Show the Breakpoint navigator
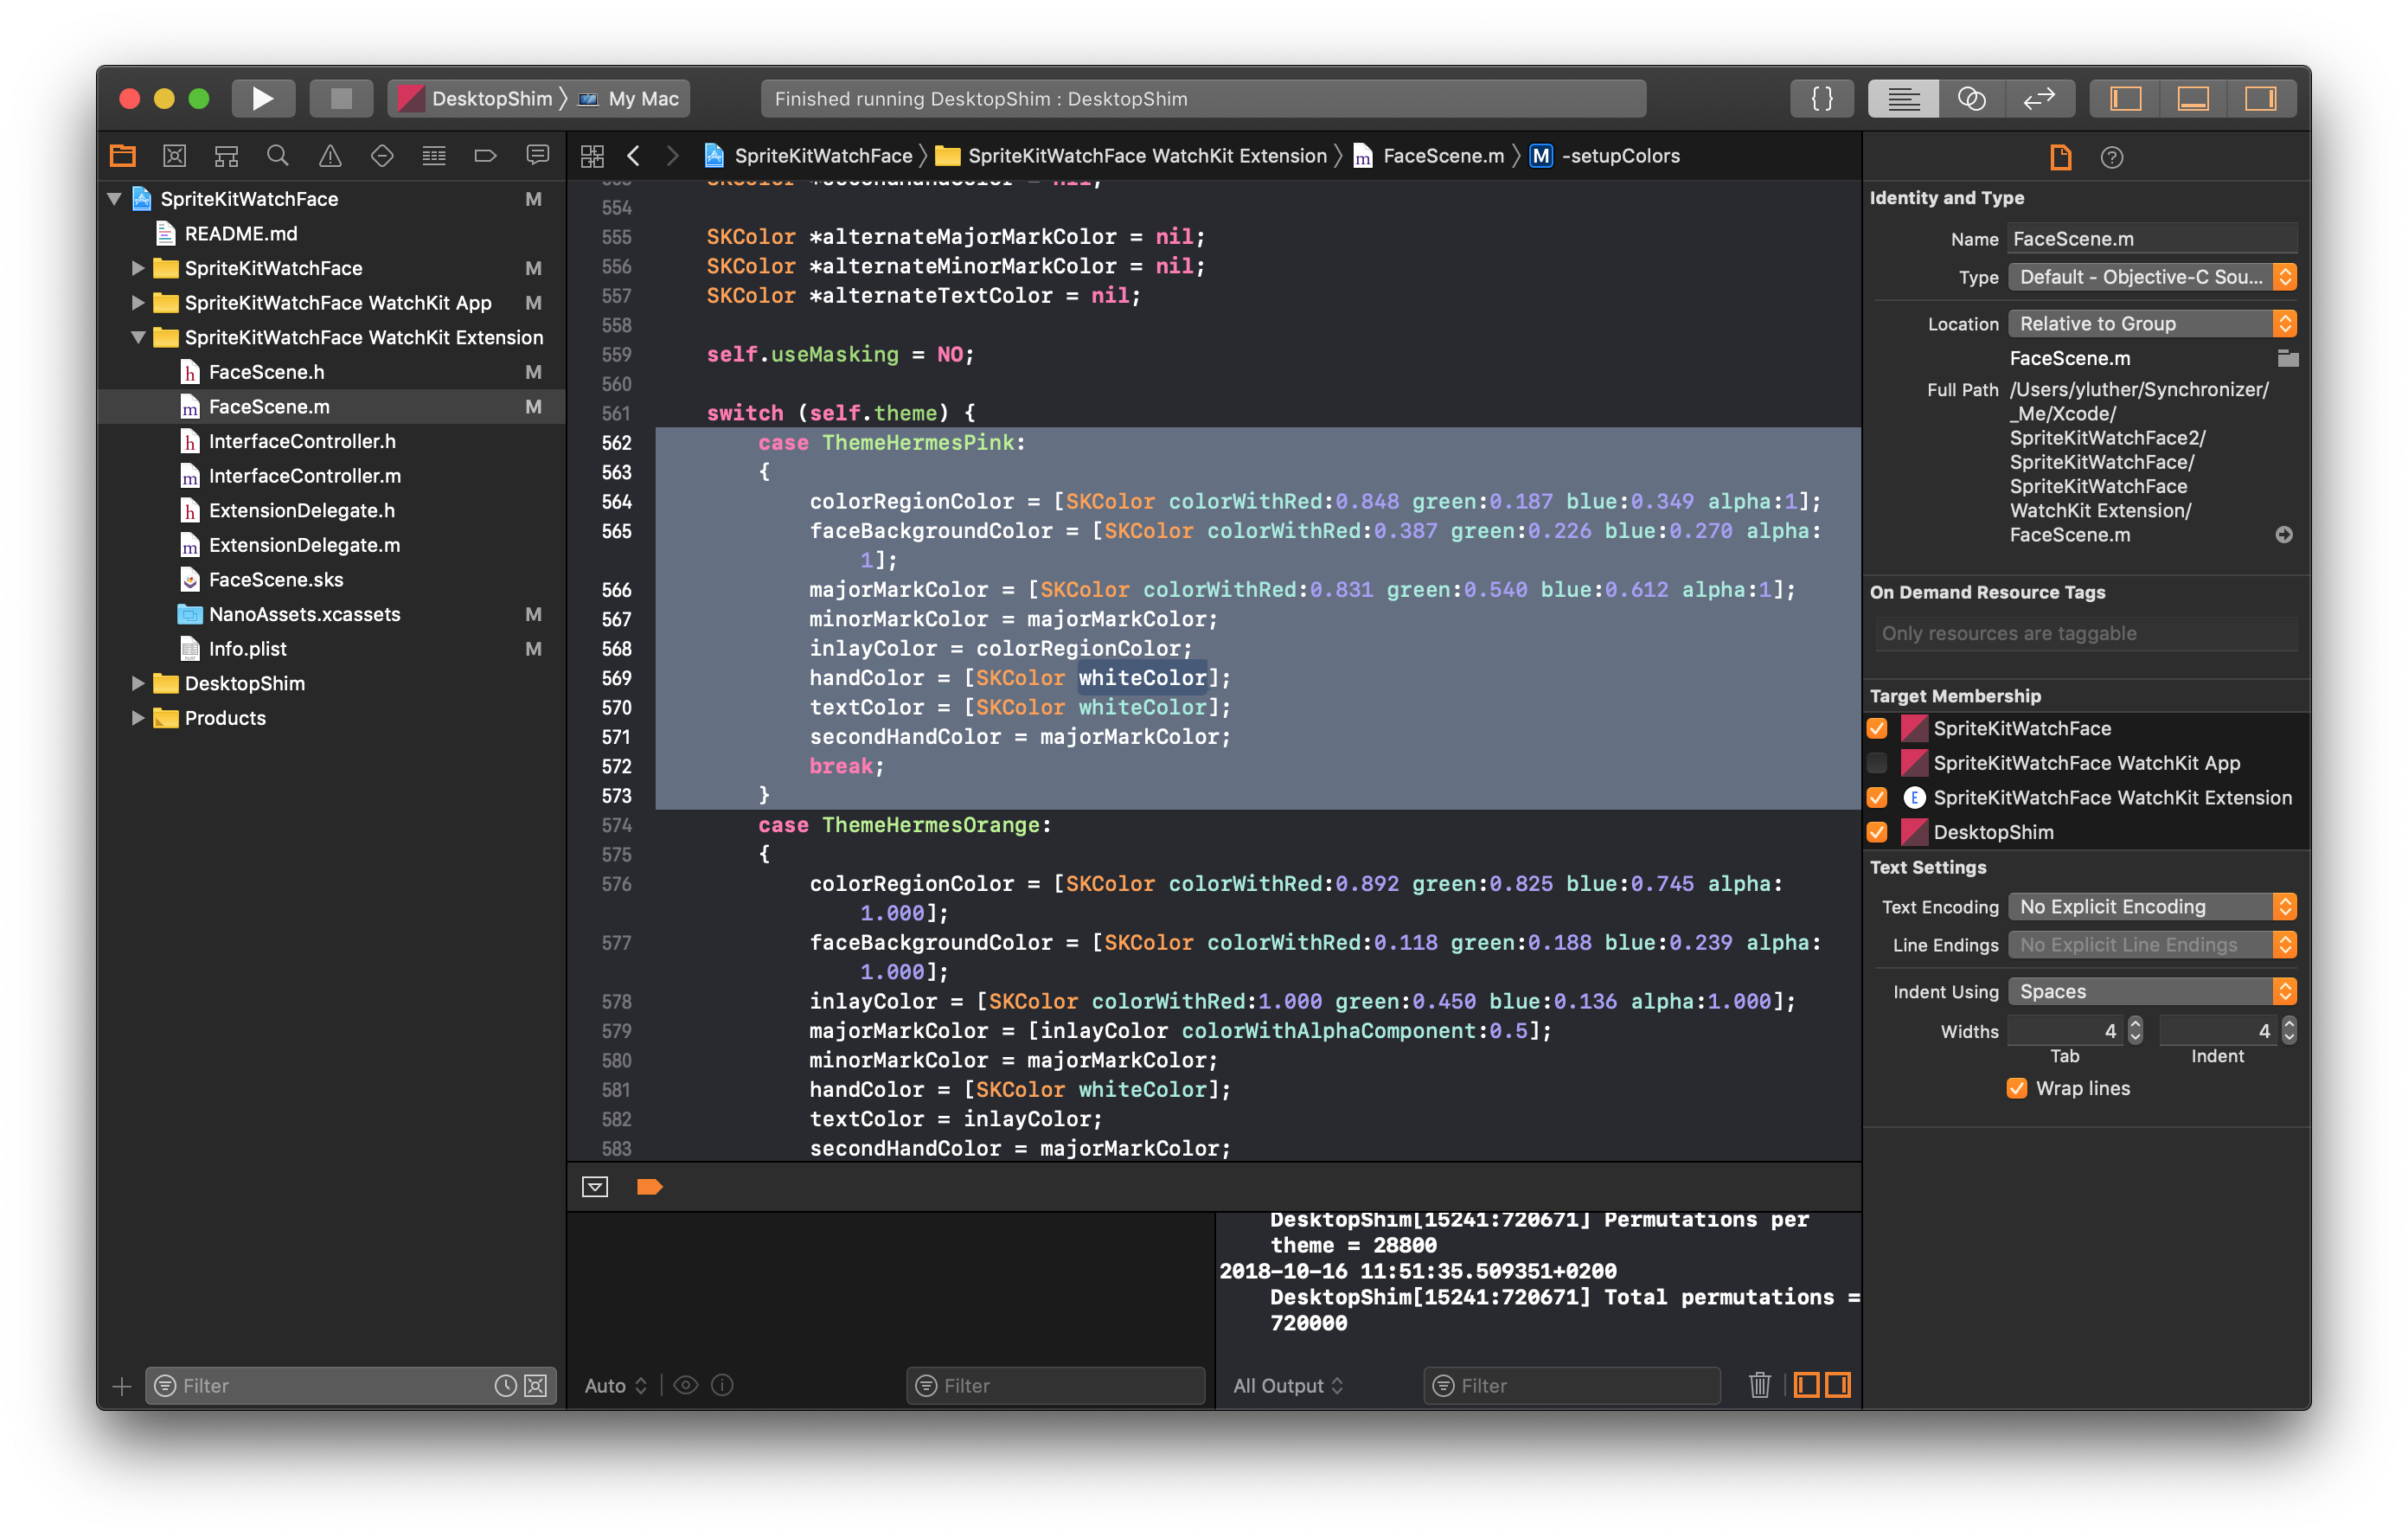2408x1538 pixels. tap(486, 156)
